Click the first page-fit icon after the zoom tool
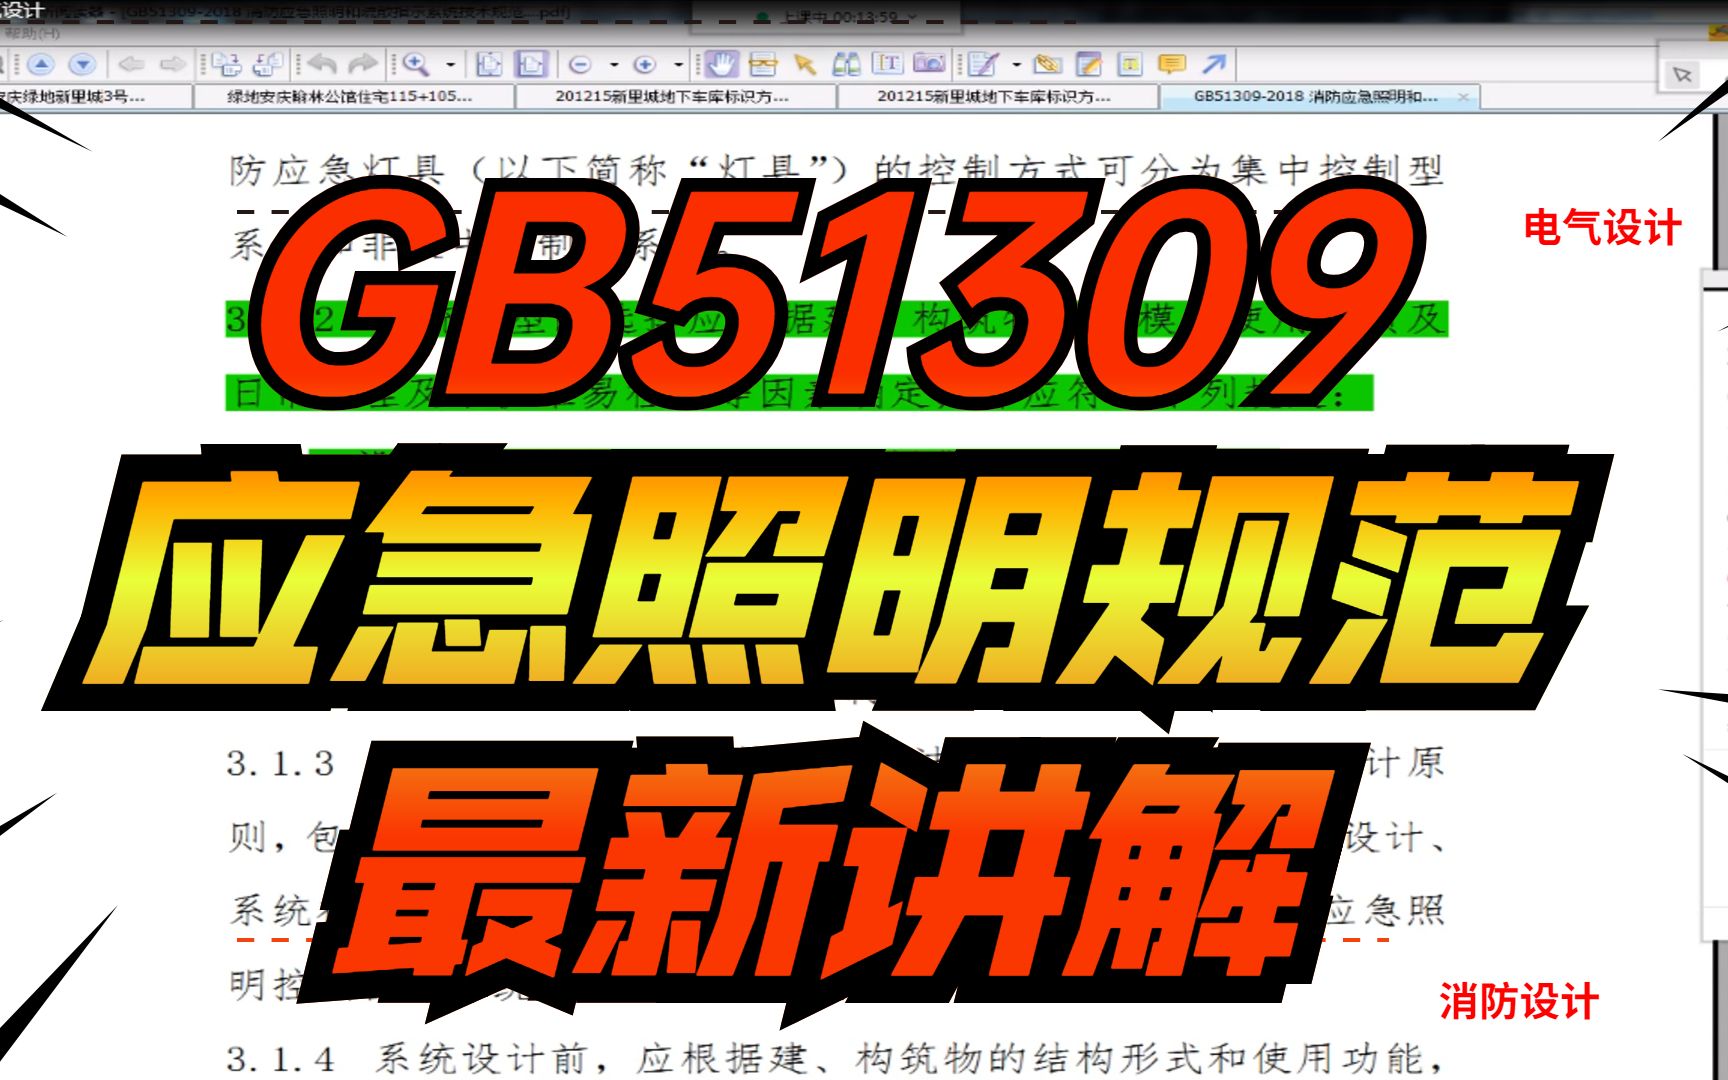The width and height of the screenshot is (1728, 1080). (489, 65)
